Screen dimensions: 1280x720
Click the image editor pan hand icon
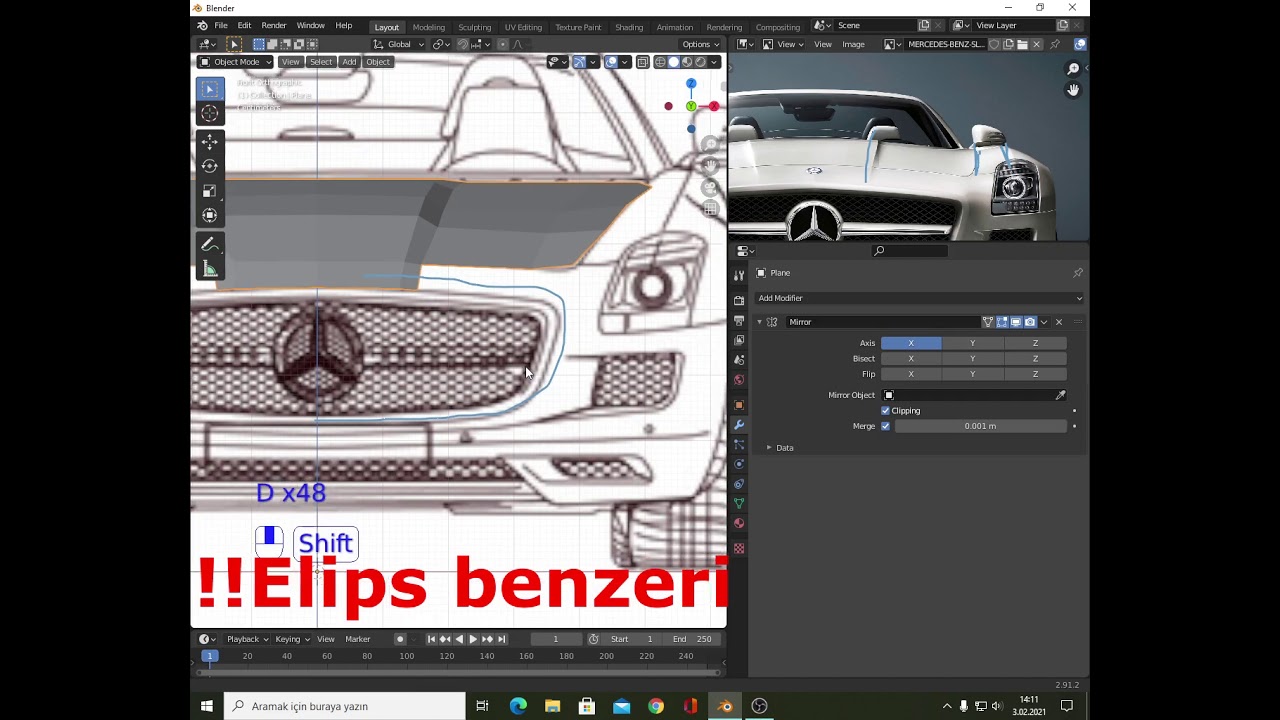[1073, 90]
